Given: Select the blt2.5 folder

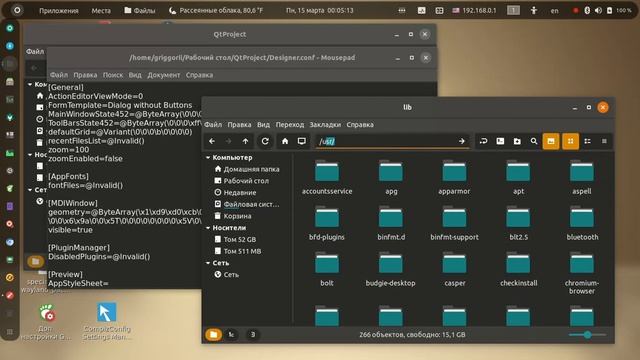Looking at the screenshot, I should click(x=518, y=223).
